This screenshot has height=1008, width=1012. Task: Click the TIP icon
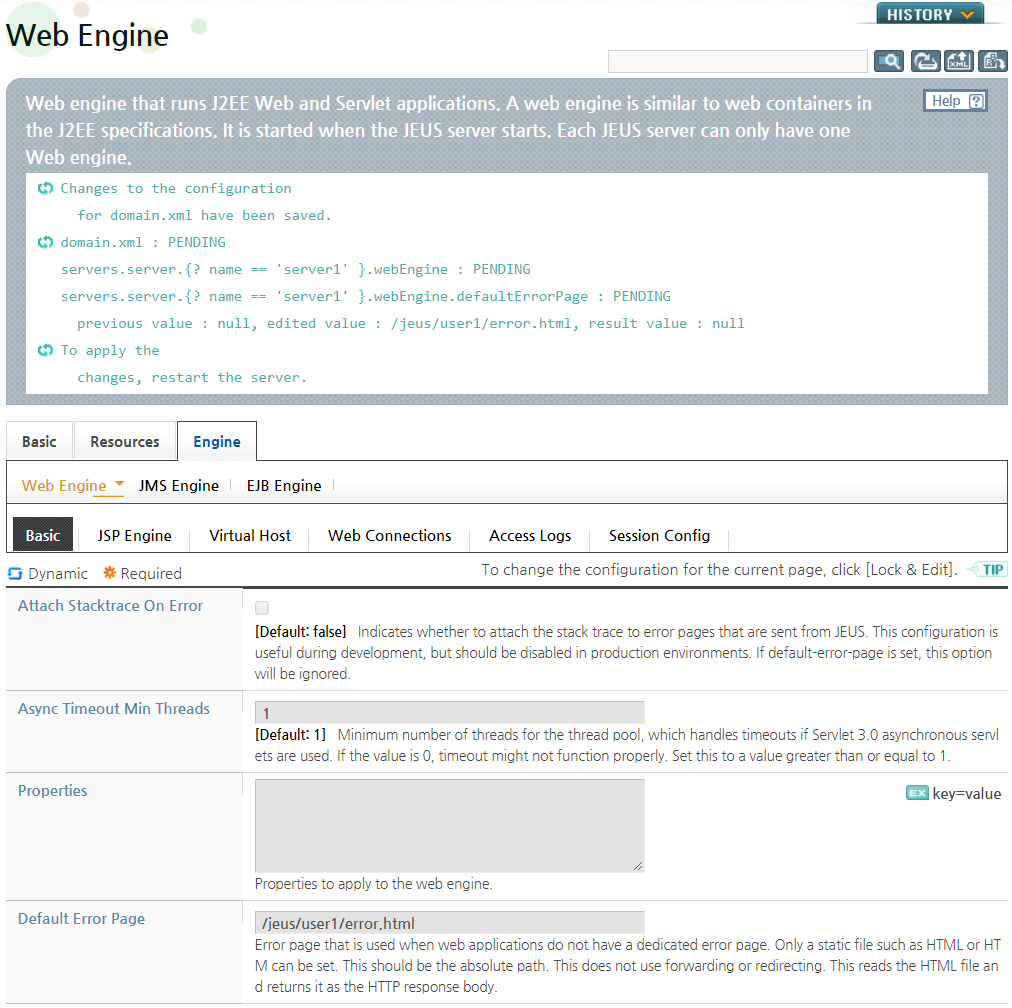pyautogui.click(x=987, y=570)
